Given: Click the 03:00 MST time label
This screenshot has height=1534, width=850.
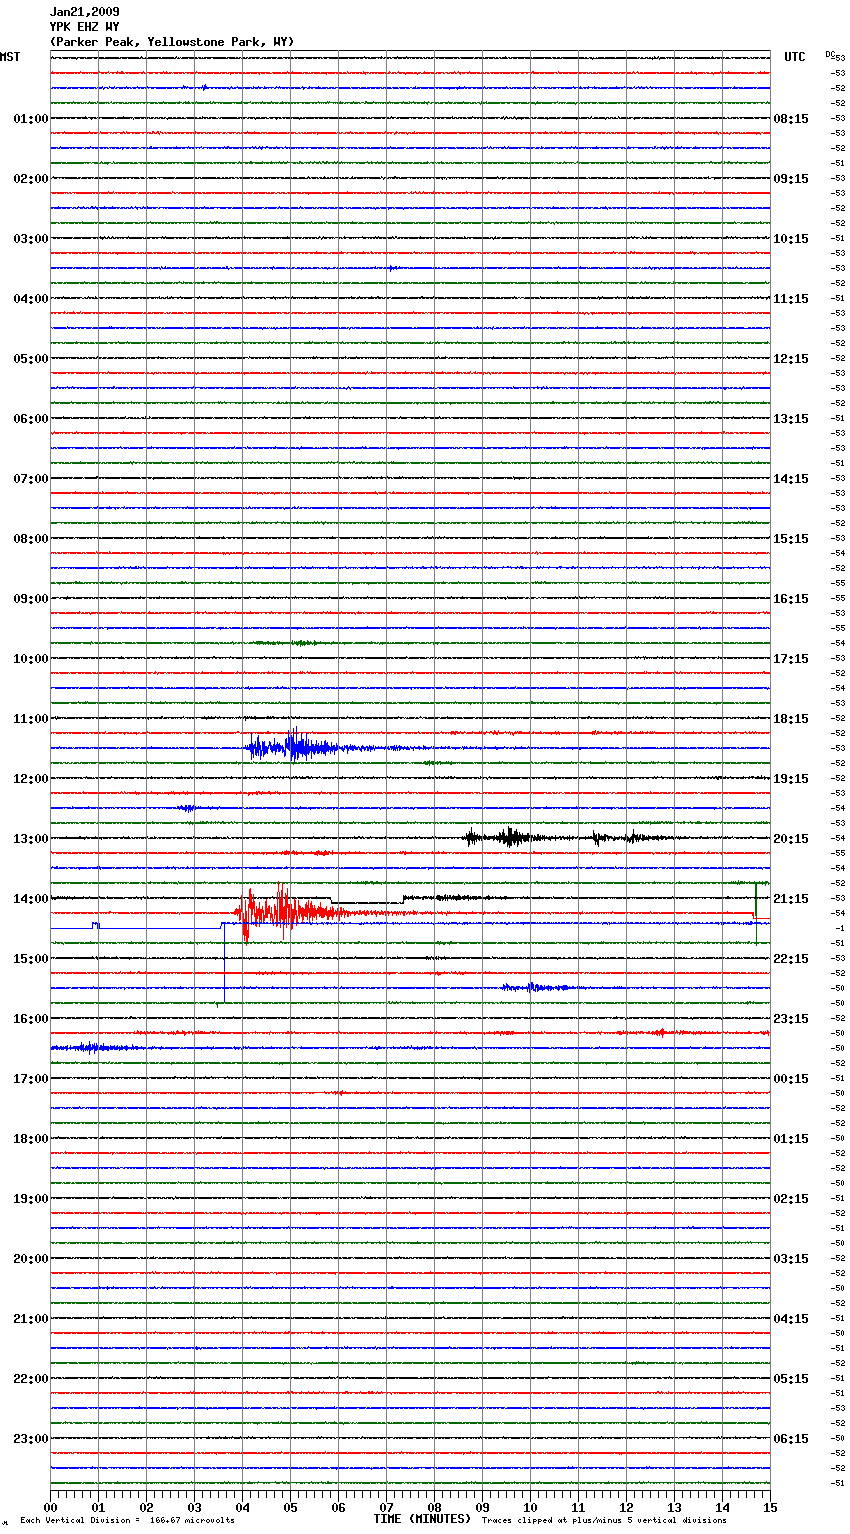Looking at the screenshot, I should tap(31, 239).
